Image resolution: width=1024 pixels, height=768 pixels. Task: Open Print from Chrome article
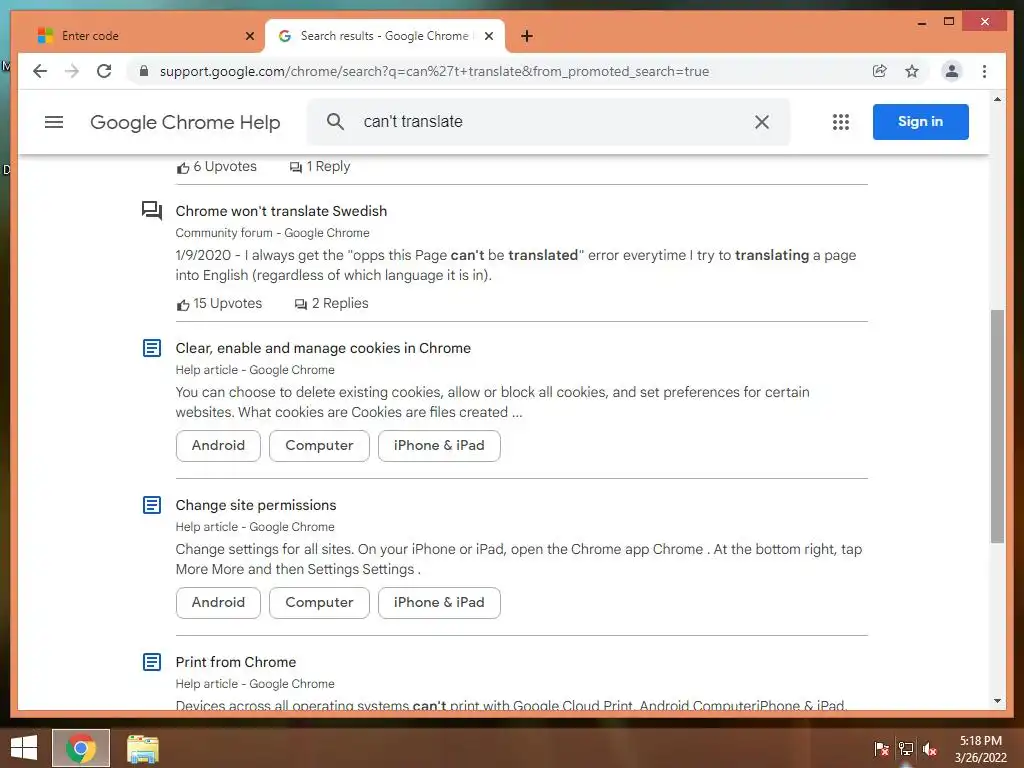[235, 662]
